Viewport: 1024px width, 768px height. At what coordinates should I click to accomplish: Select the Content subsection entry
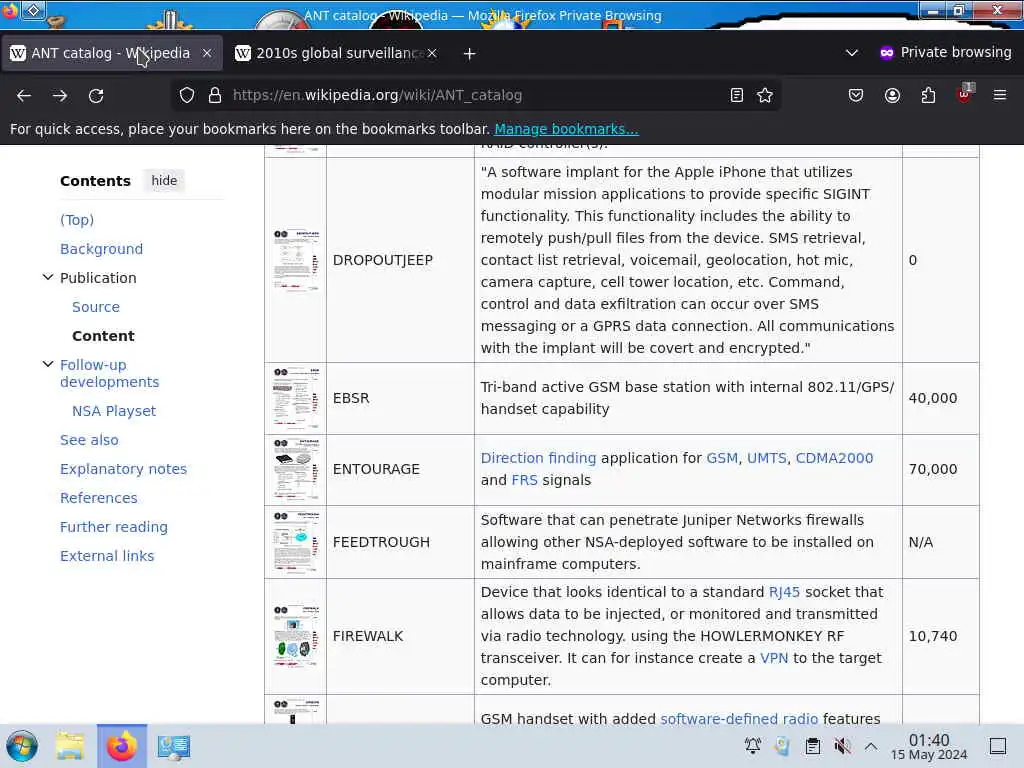click(x=103, y=336)
